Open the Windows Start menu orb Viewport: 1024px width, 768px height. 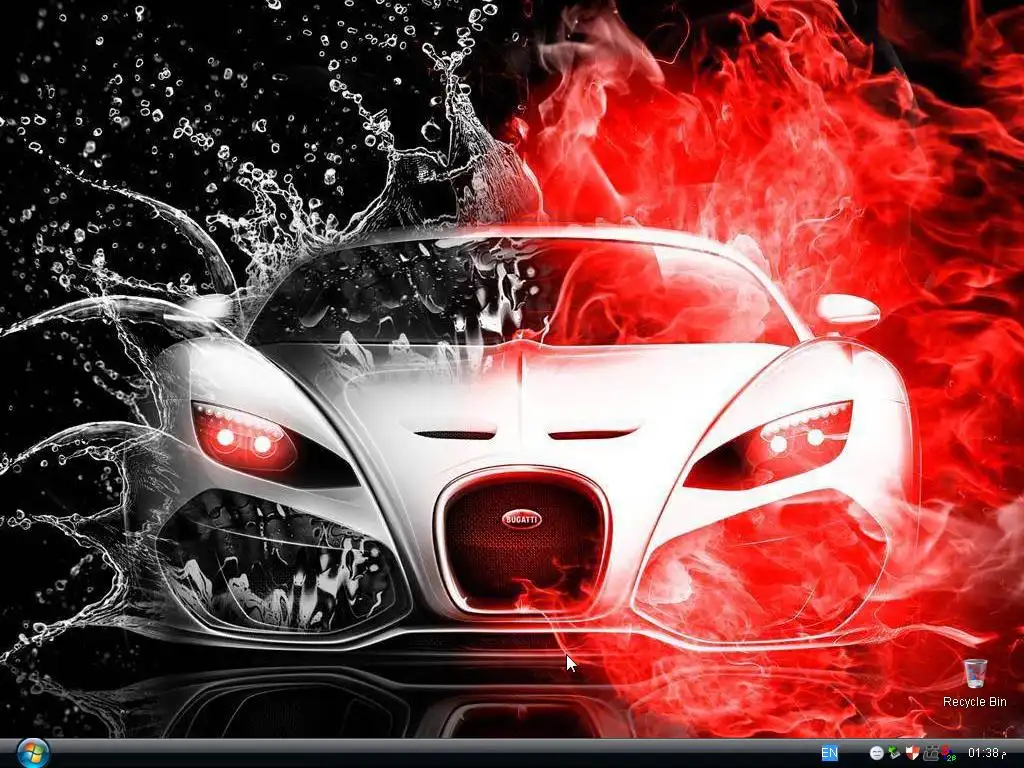pos(33,754)
